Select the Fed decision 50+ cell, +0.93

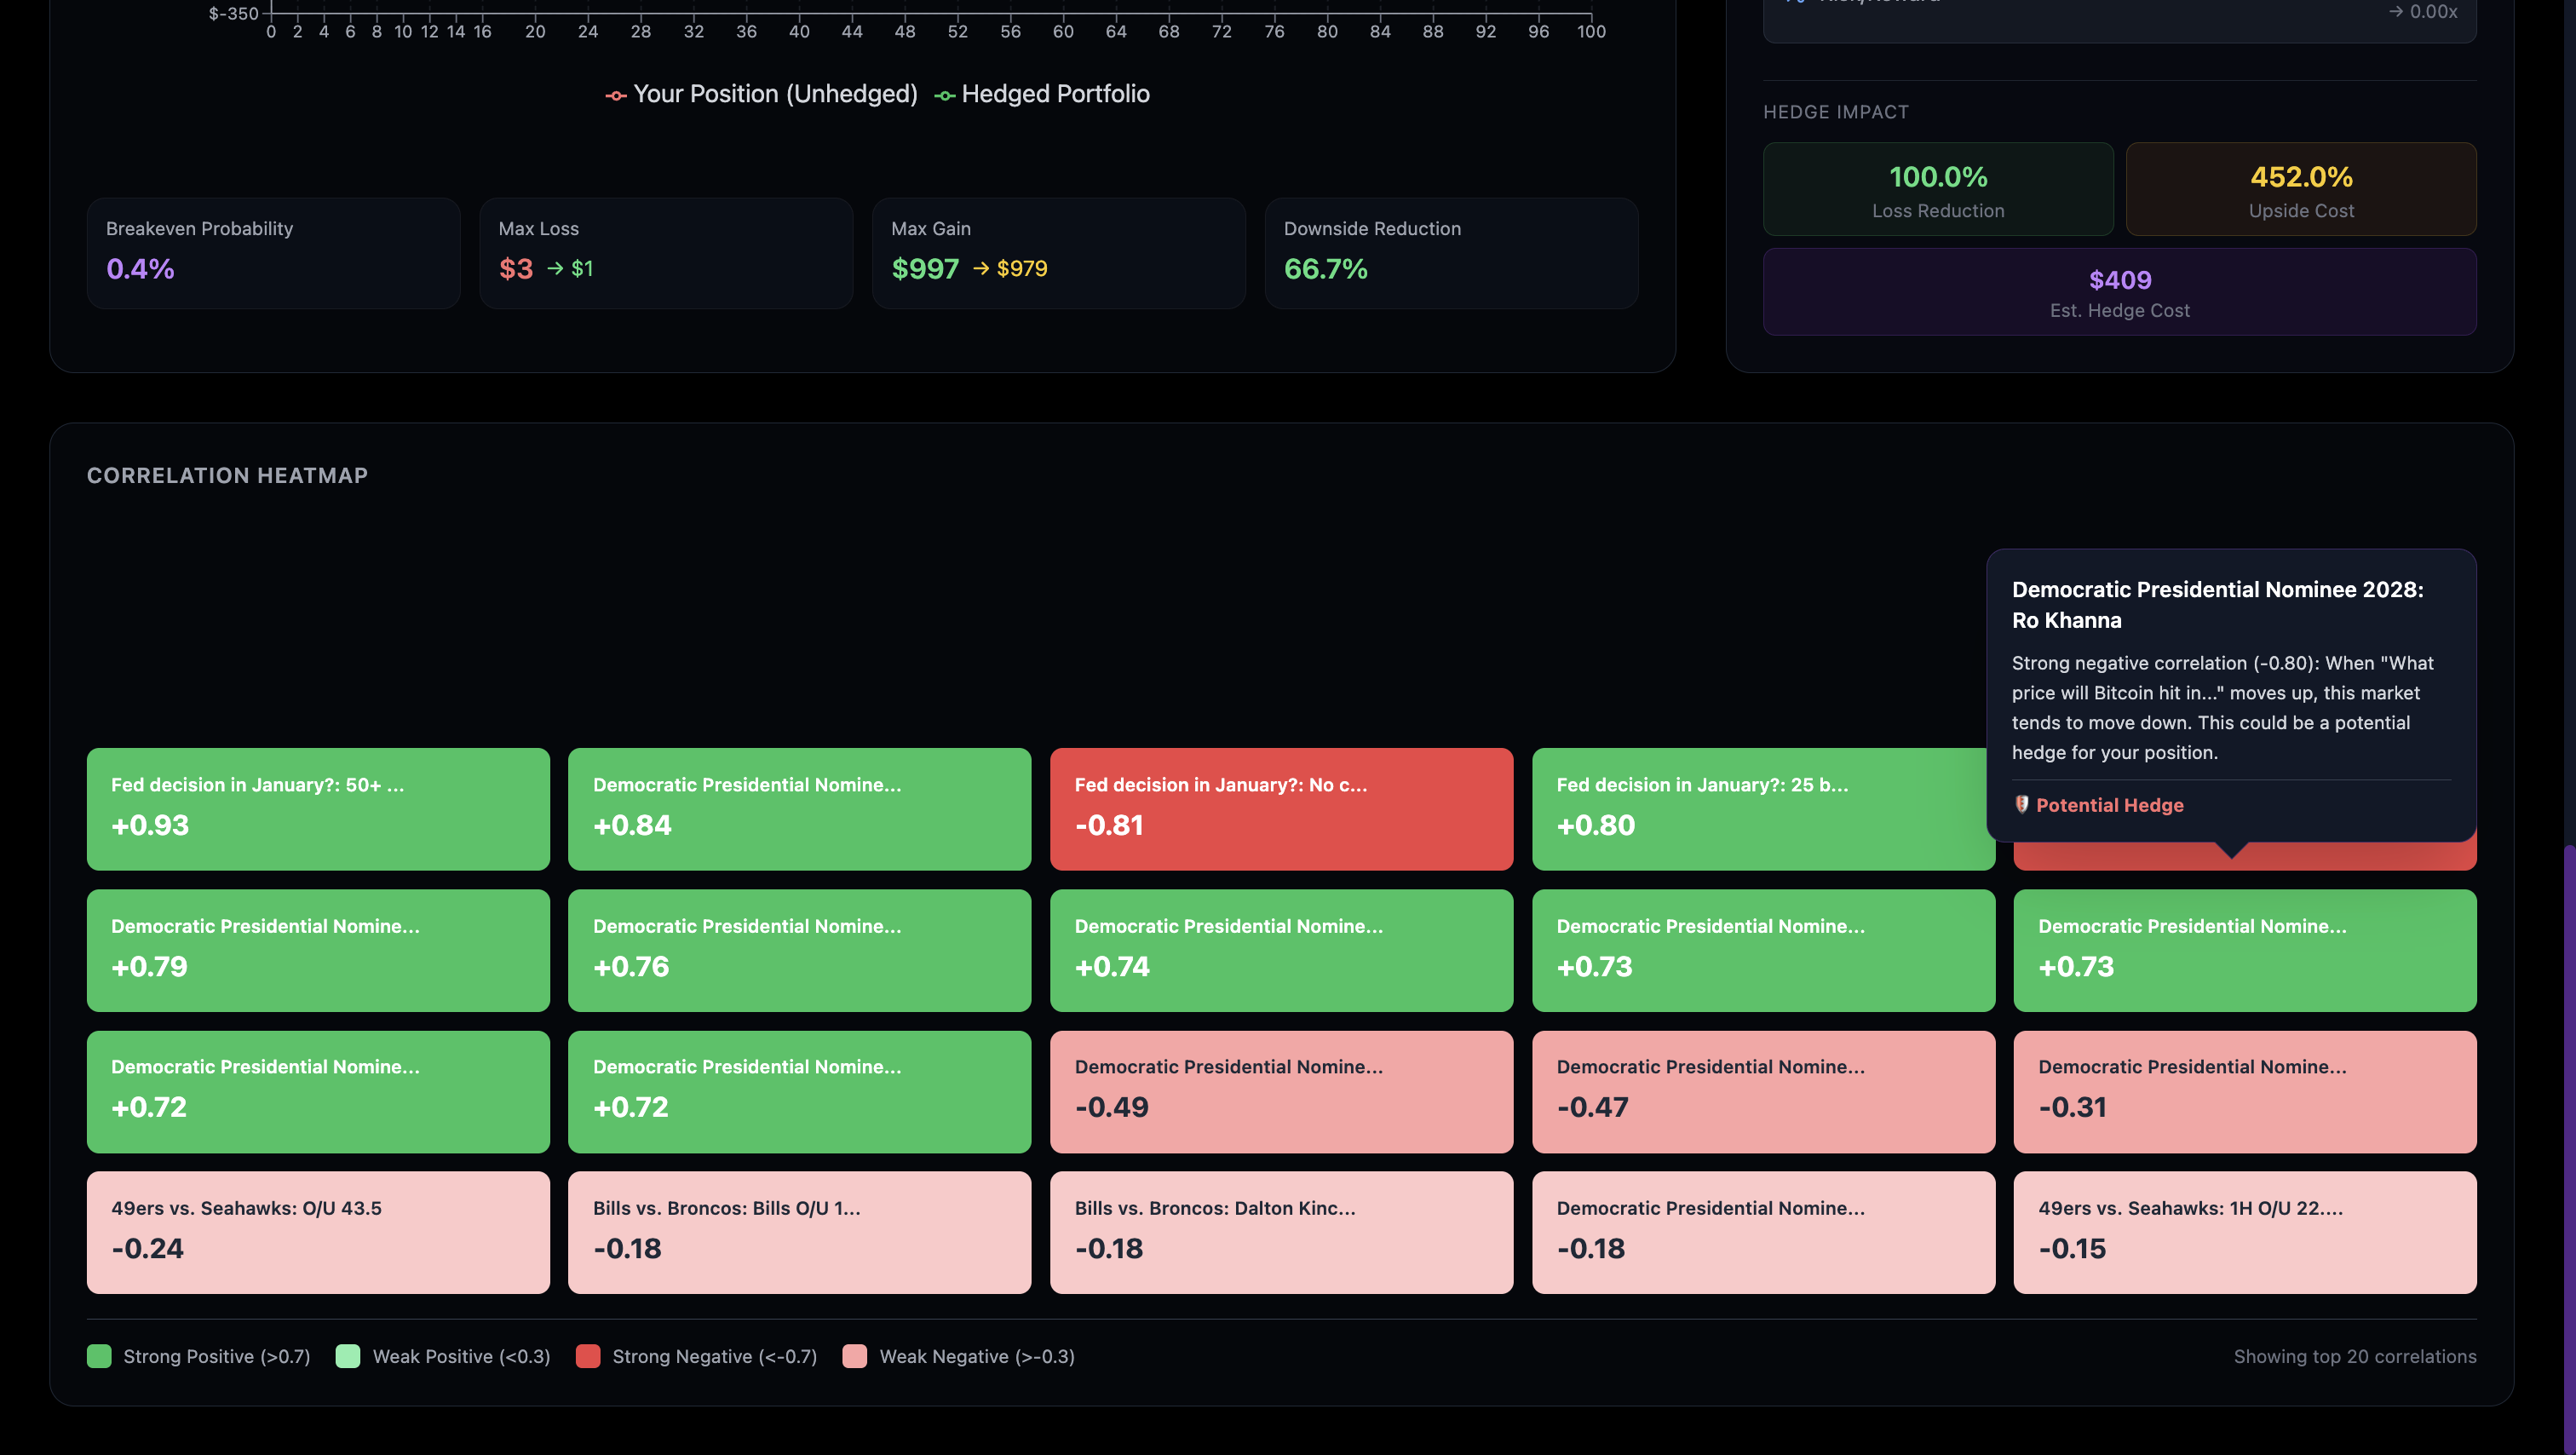pos(318,808)
